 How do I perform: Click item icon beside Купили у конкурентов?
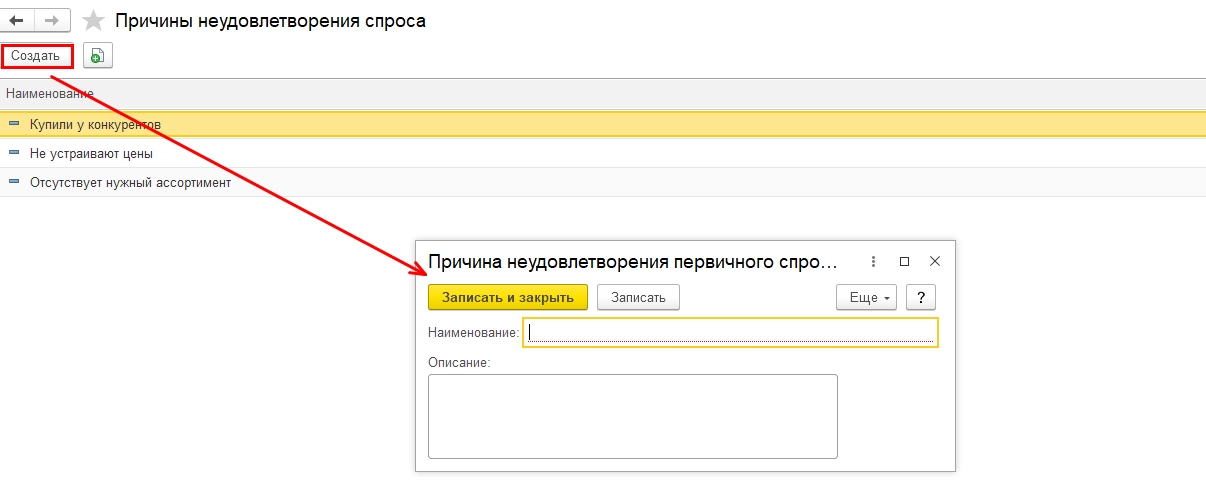[14, 124]
